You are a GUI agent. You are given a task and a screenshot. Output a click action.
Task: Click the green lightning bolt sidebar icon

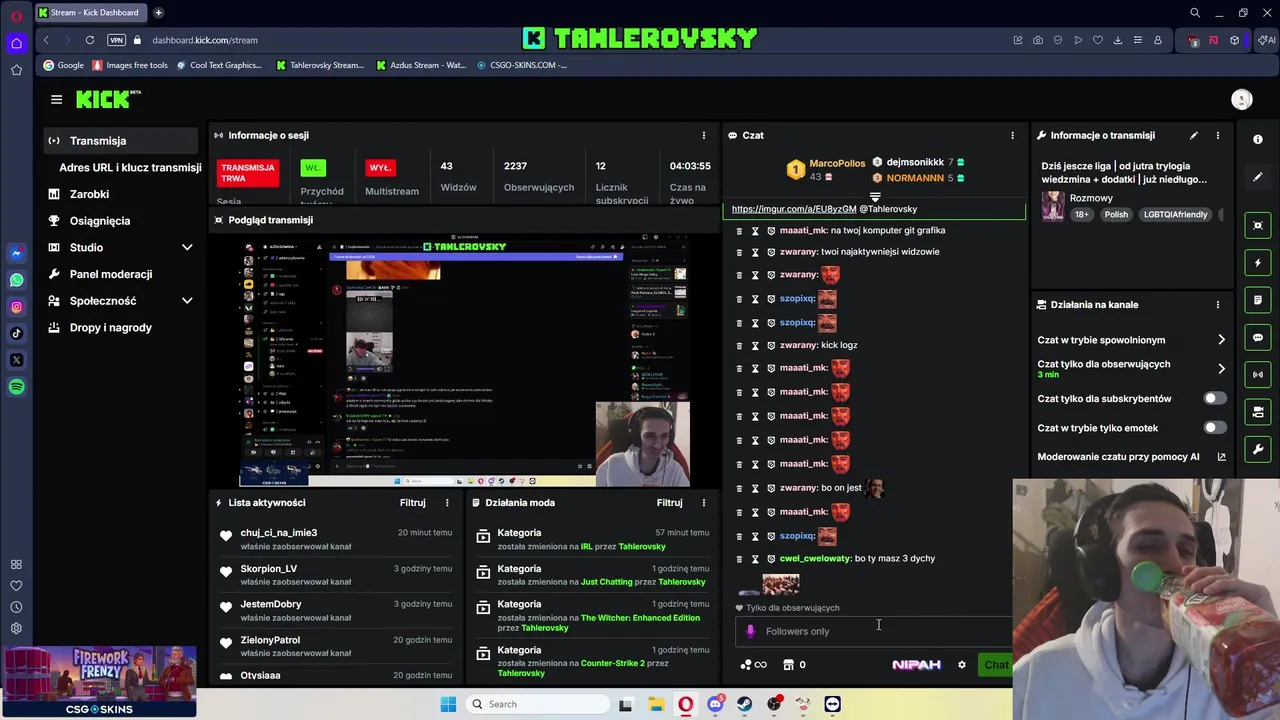pos(1258,263)
